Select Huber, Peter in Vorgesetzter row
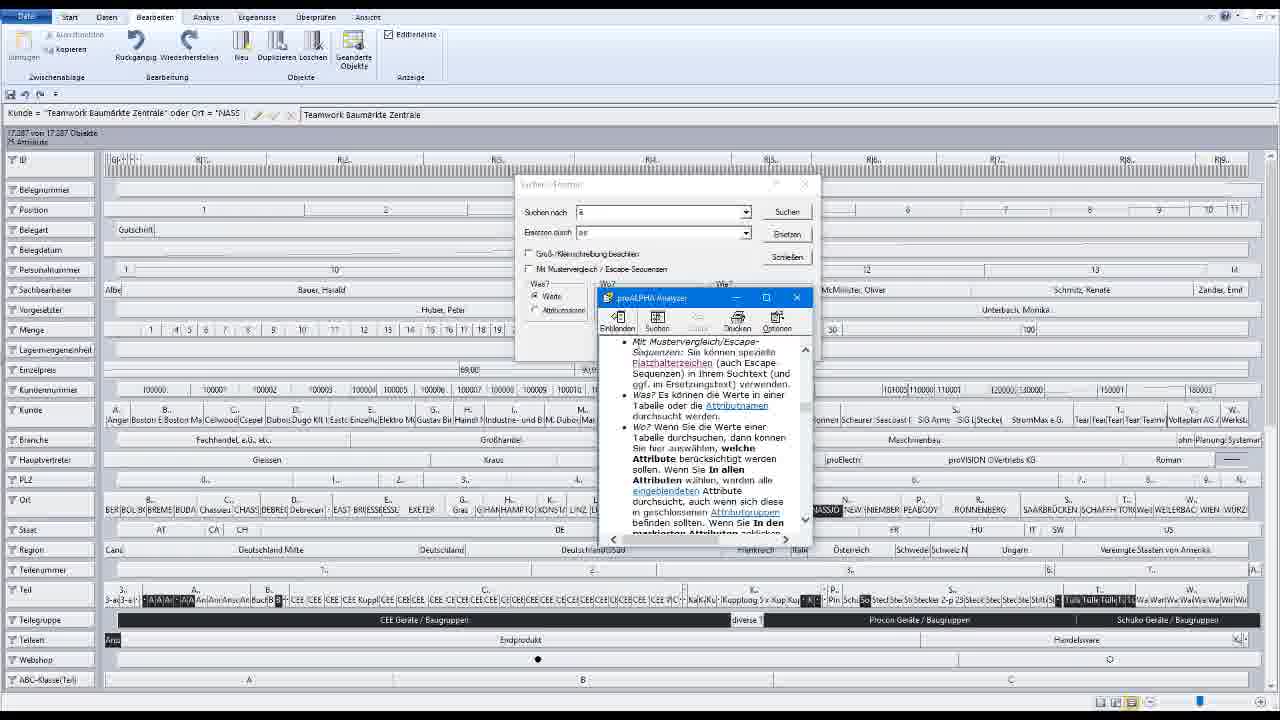The width and height of the screenshot is (1280, 720). pos(442,310)
